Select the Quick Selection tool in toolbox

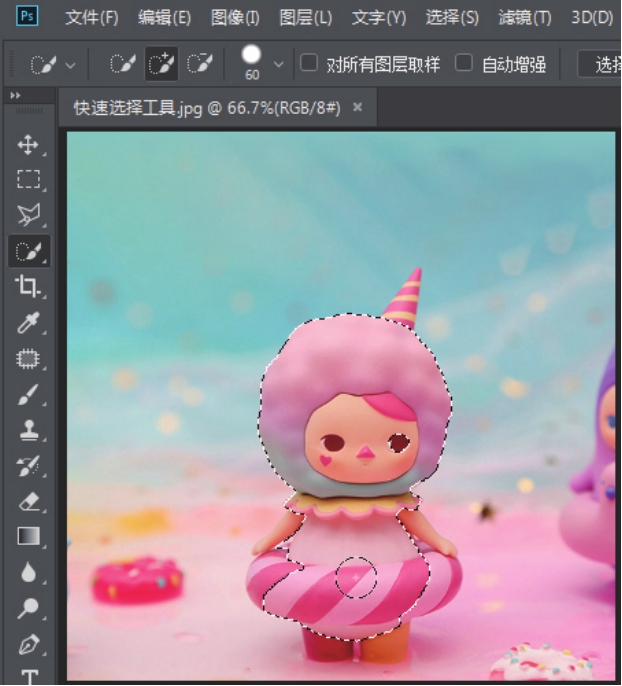pos(29,251)
